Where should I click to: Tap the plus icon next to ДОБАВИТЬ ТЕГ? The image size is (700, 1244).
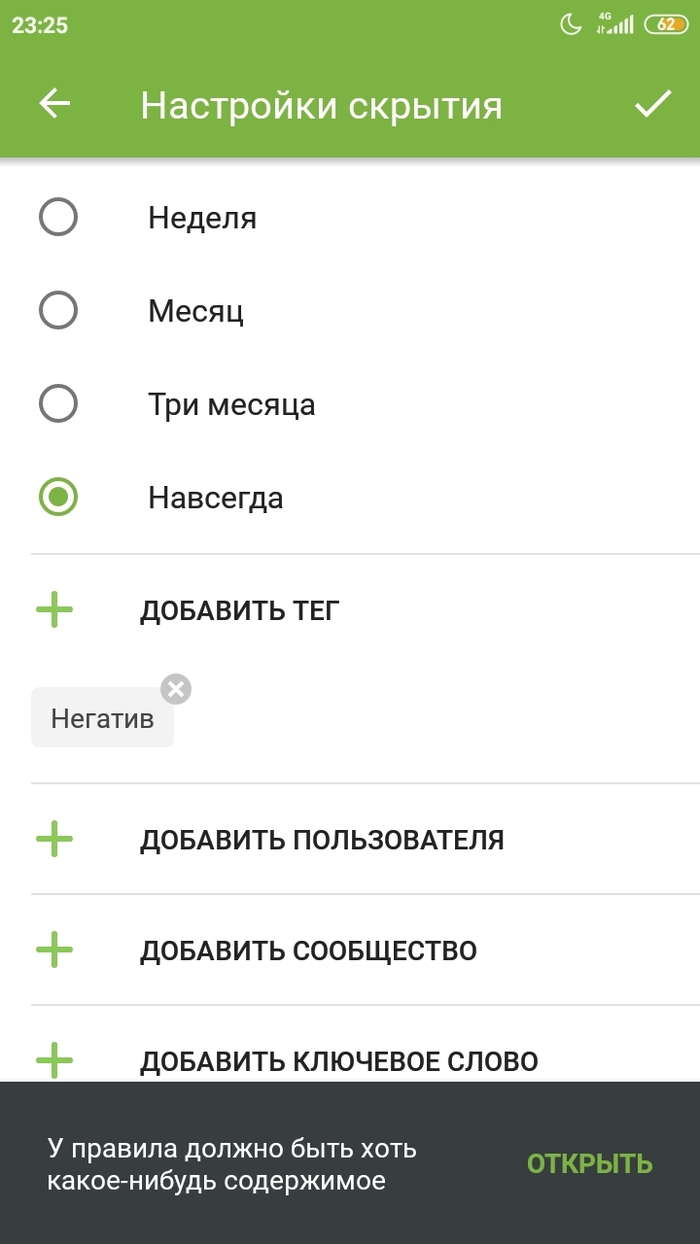click(57, 609)
